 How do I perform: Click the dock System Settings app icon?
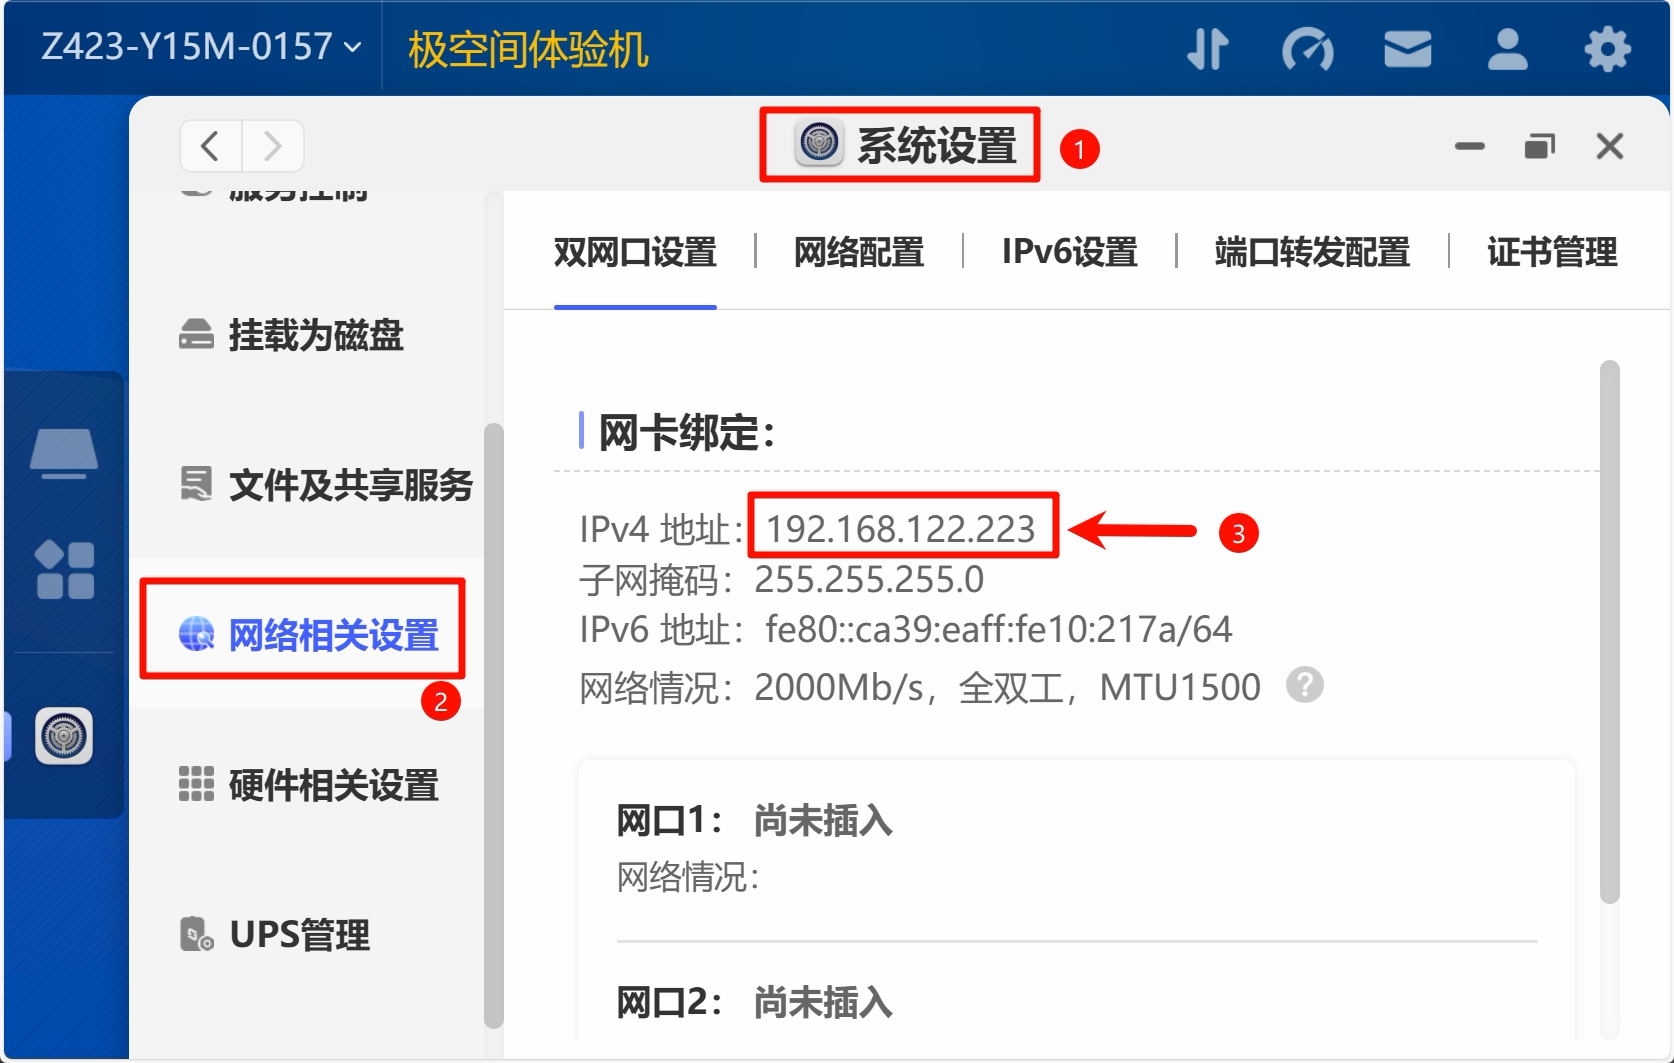coord(64,736)
